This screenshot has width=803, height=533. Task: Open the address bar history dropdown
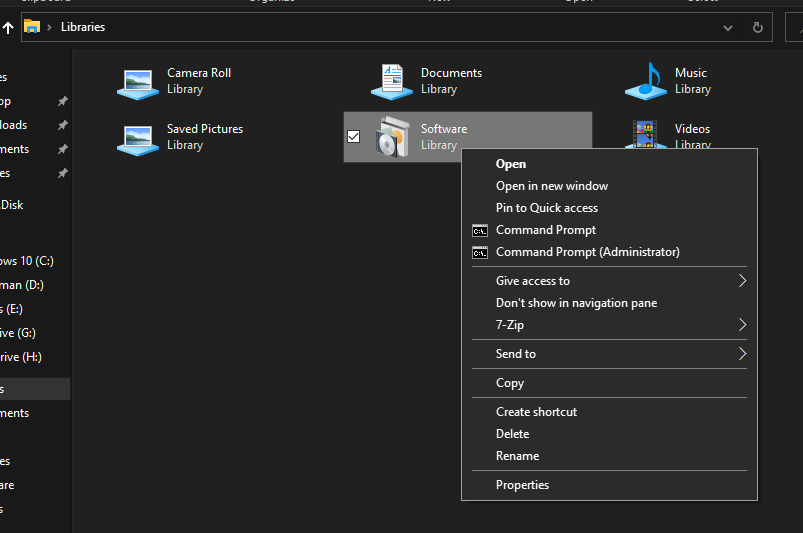tap(728, 27)
